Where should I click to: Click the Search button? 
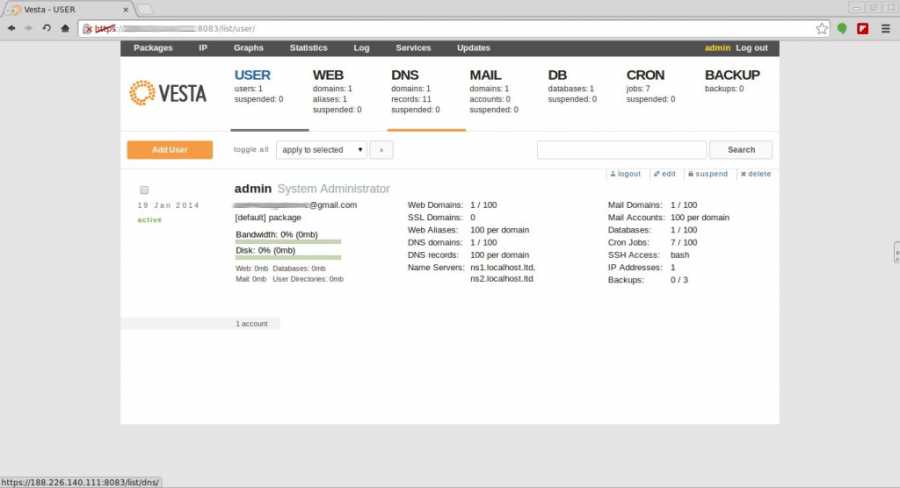pos(741,150)
